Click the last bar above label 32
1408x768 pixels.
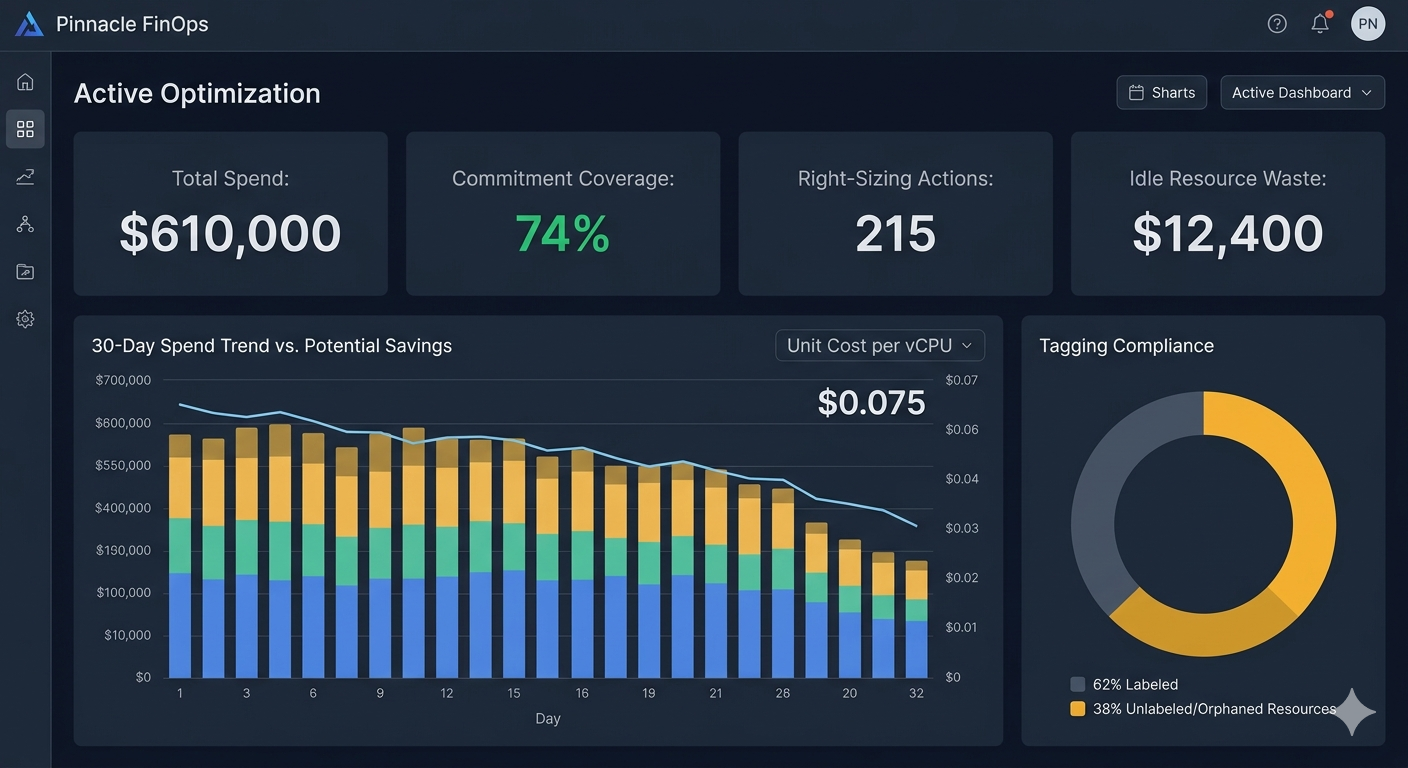[916, 619]
